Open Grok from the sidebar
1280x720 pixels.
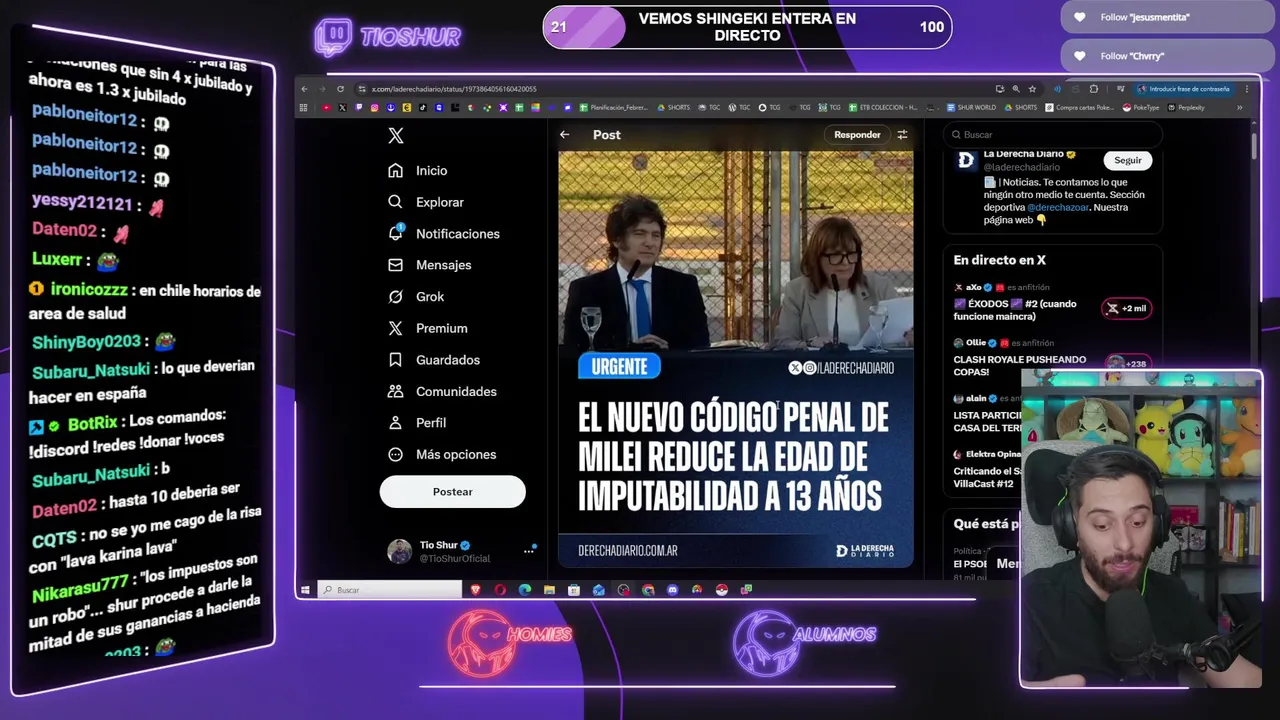coord(416,297)
